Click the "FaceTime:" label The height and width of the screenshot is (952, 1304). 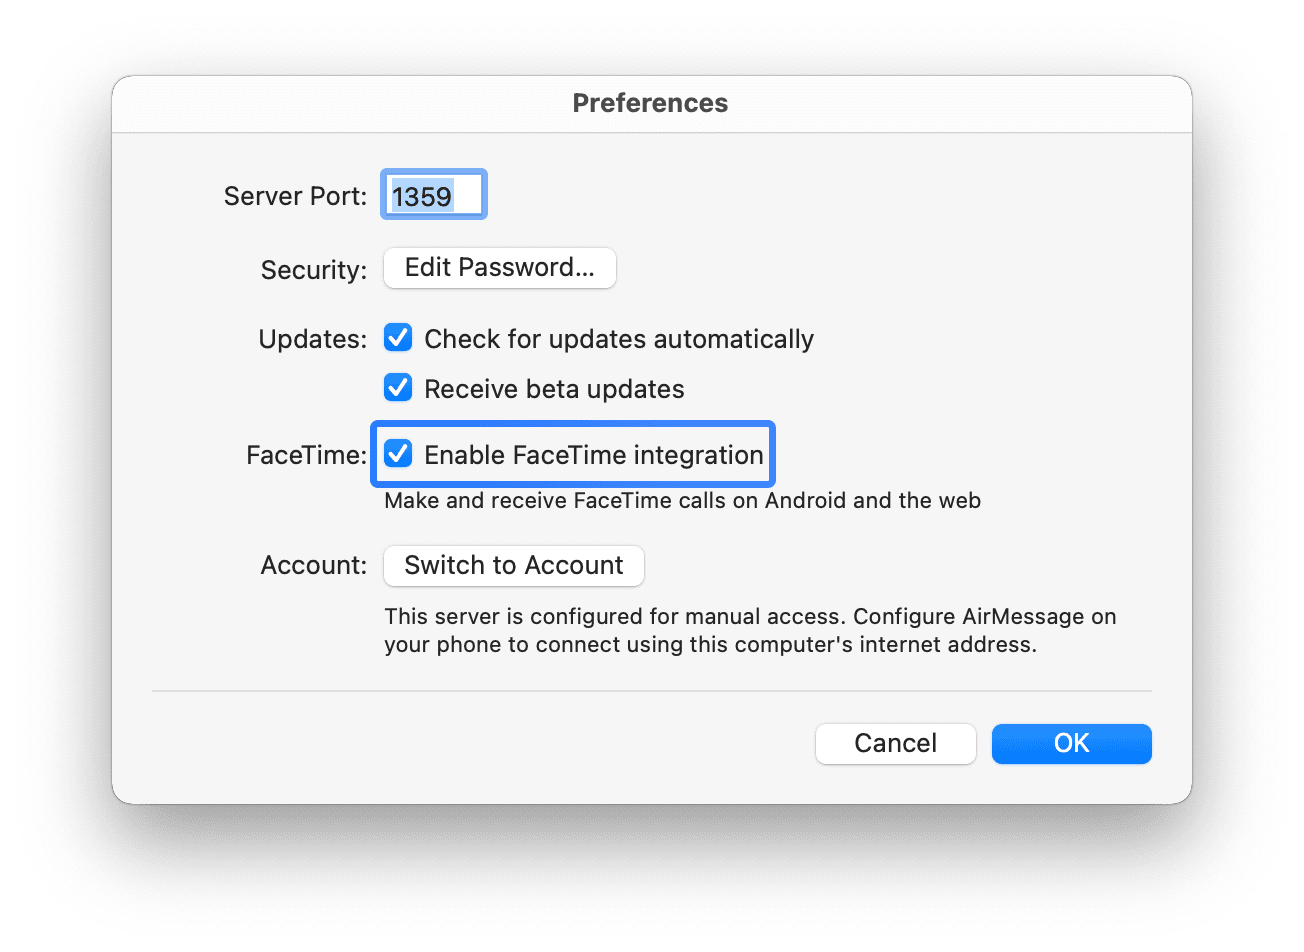click(x=307, y=456)
